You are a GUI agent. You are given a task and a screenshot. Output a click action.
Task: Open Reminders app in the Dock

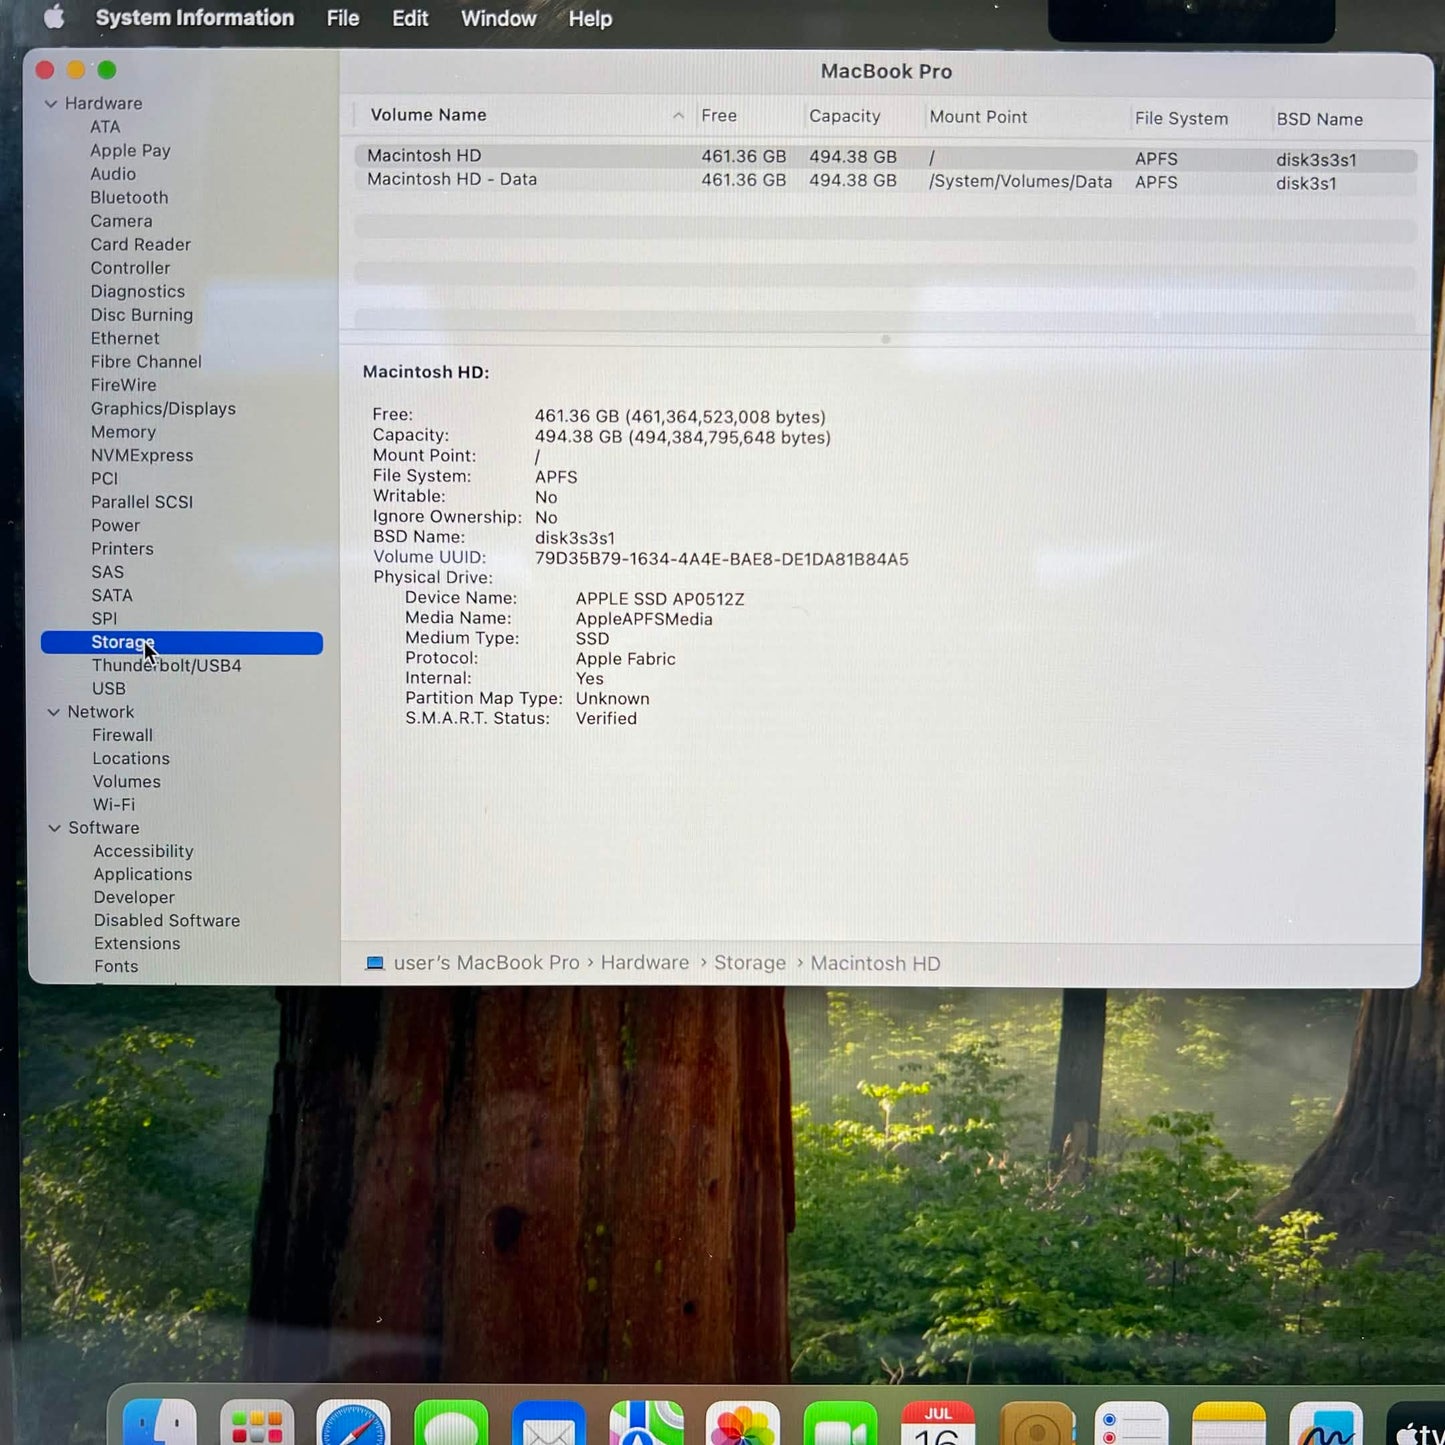(1132, 1423)
